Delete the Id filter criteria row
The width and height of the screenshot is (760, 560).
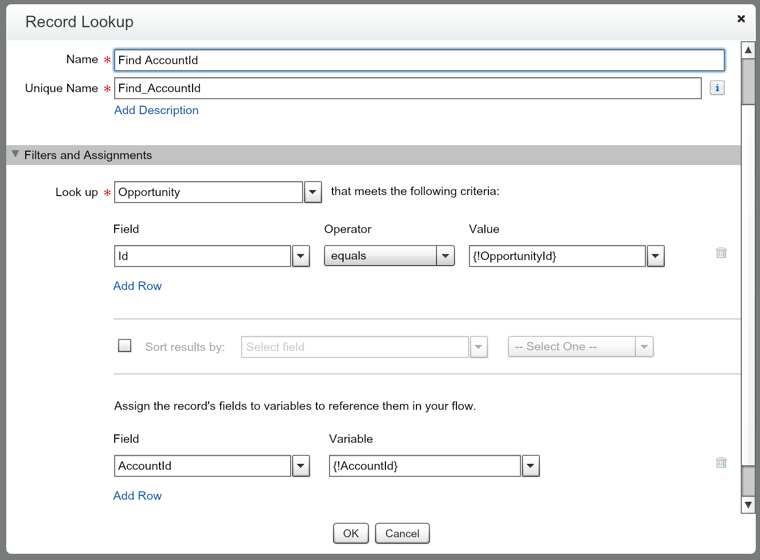721,253
